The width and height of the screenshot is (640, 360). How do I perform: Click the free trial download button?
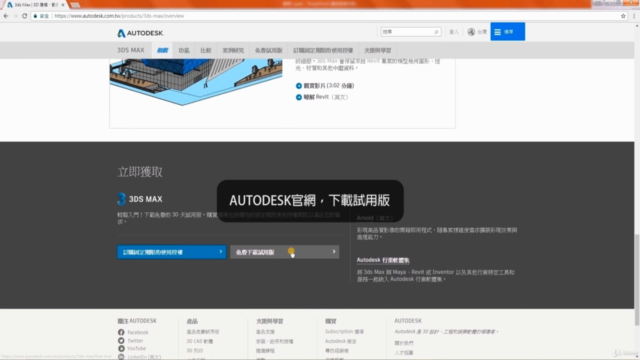pyautogui.click(x=284, y=252)
